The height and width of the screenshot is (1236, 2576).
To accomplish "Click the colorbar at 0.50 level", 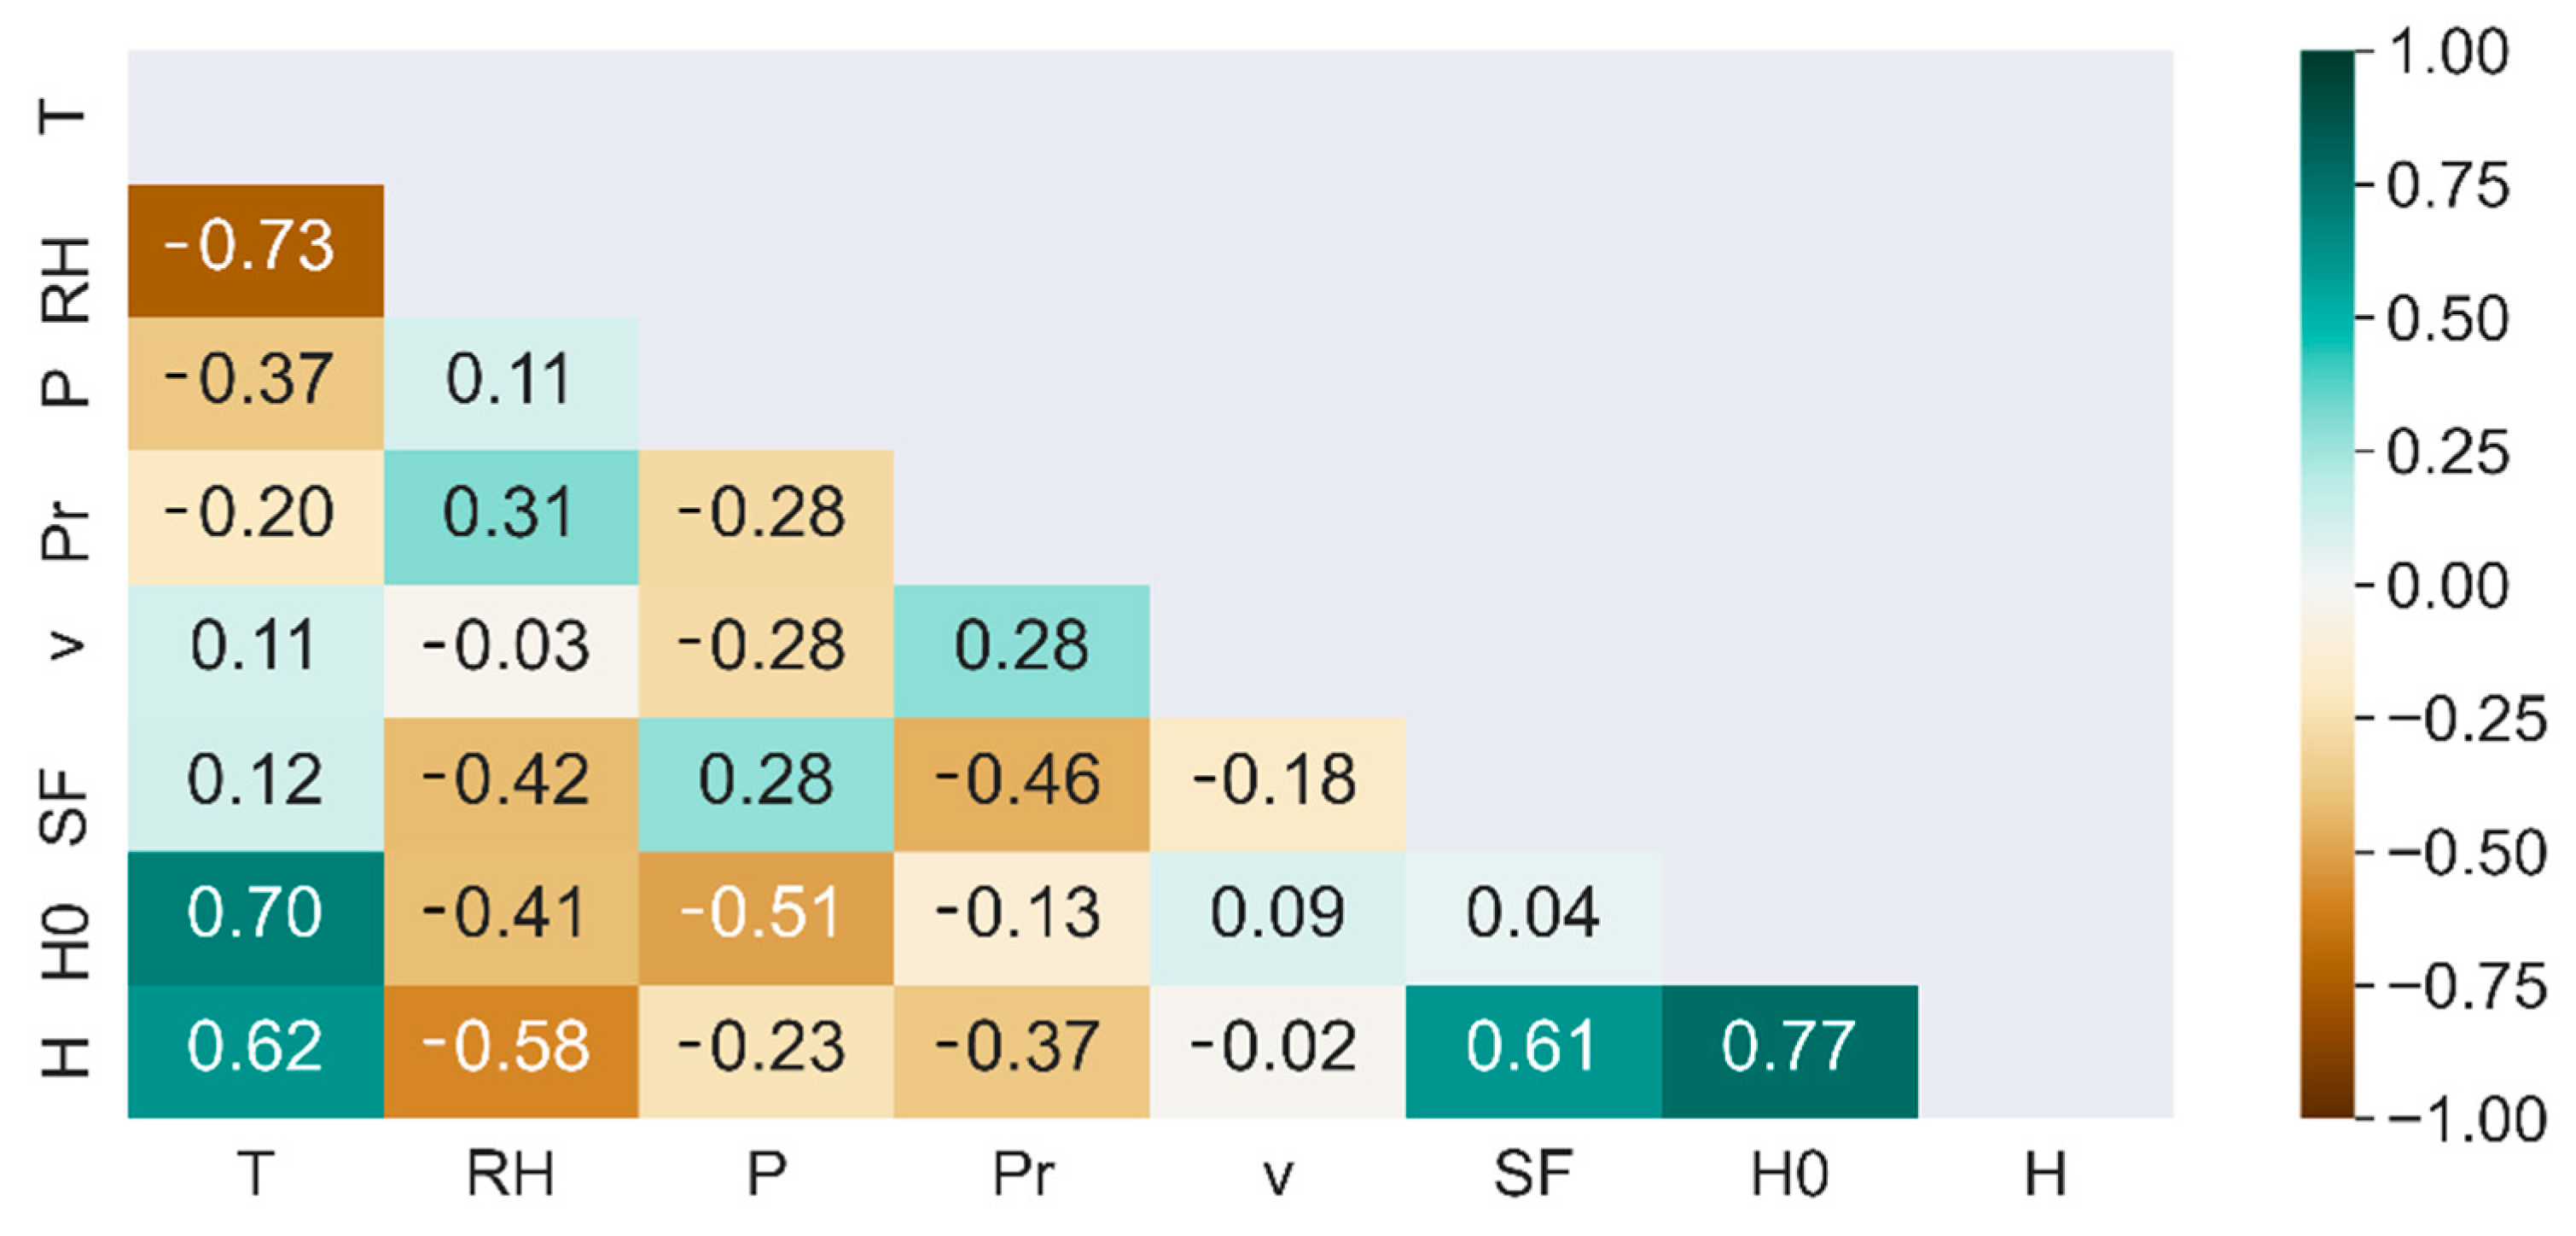I will [x=2327, y=319].
